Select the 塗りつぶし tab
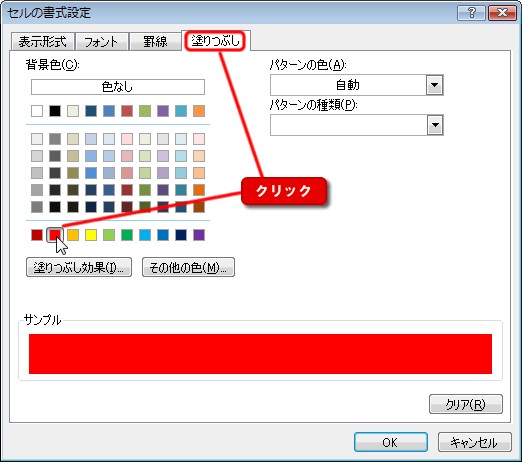Viewport: 522px width, 462px height. click(216, 41)
